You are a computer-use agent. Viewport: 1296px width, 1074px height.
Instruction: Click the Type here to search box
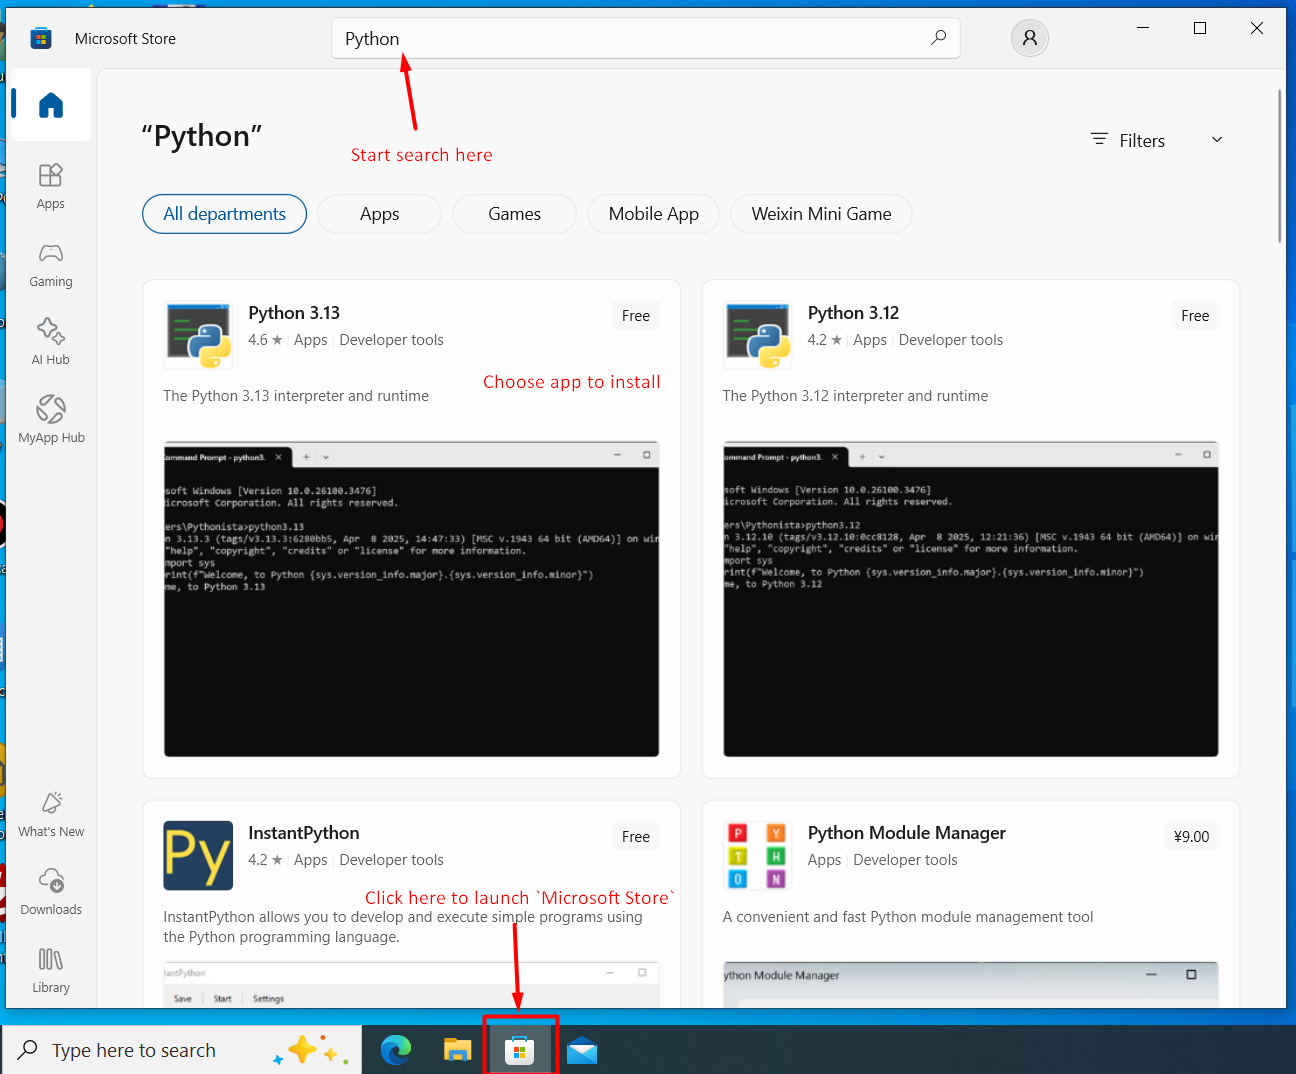point(182,1050)
